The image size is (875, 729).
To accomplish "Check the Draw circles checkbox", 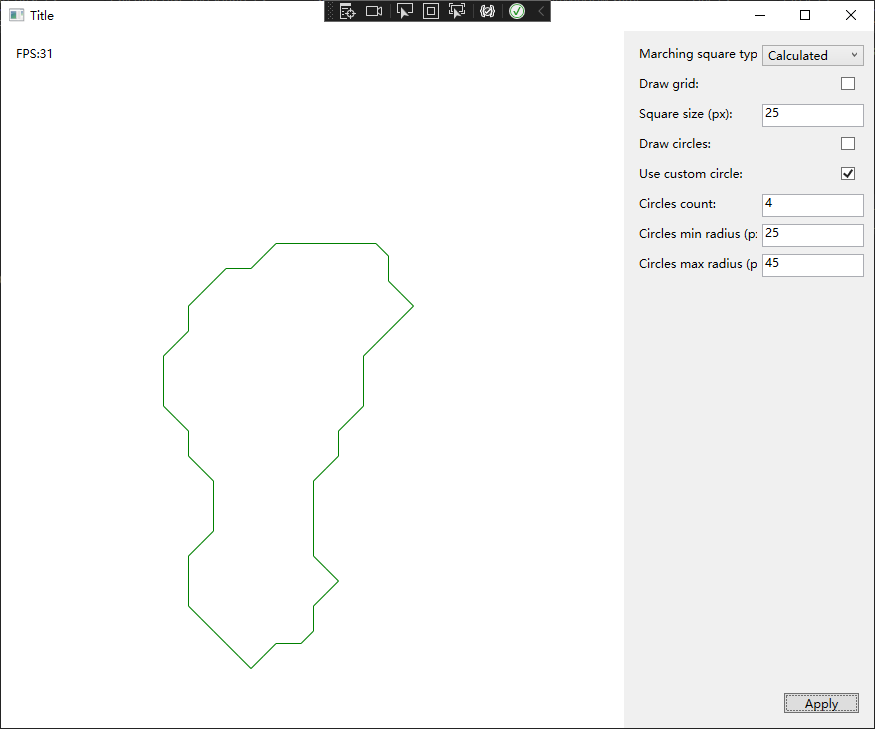I will pos(848,144).
